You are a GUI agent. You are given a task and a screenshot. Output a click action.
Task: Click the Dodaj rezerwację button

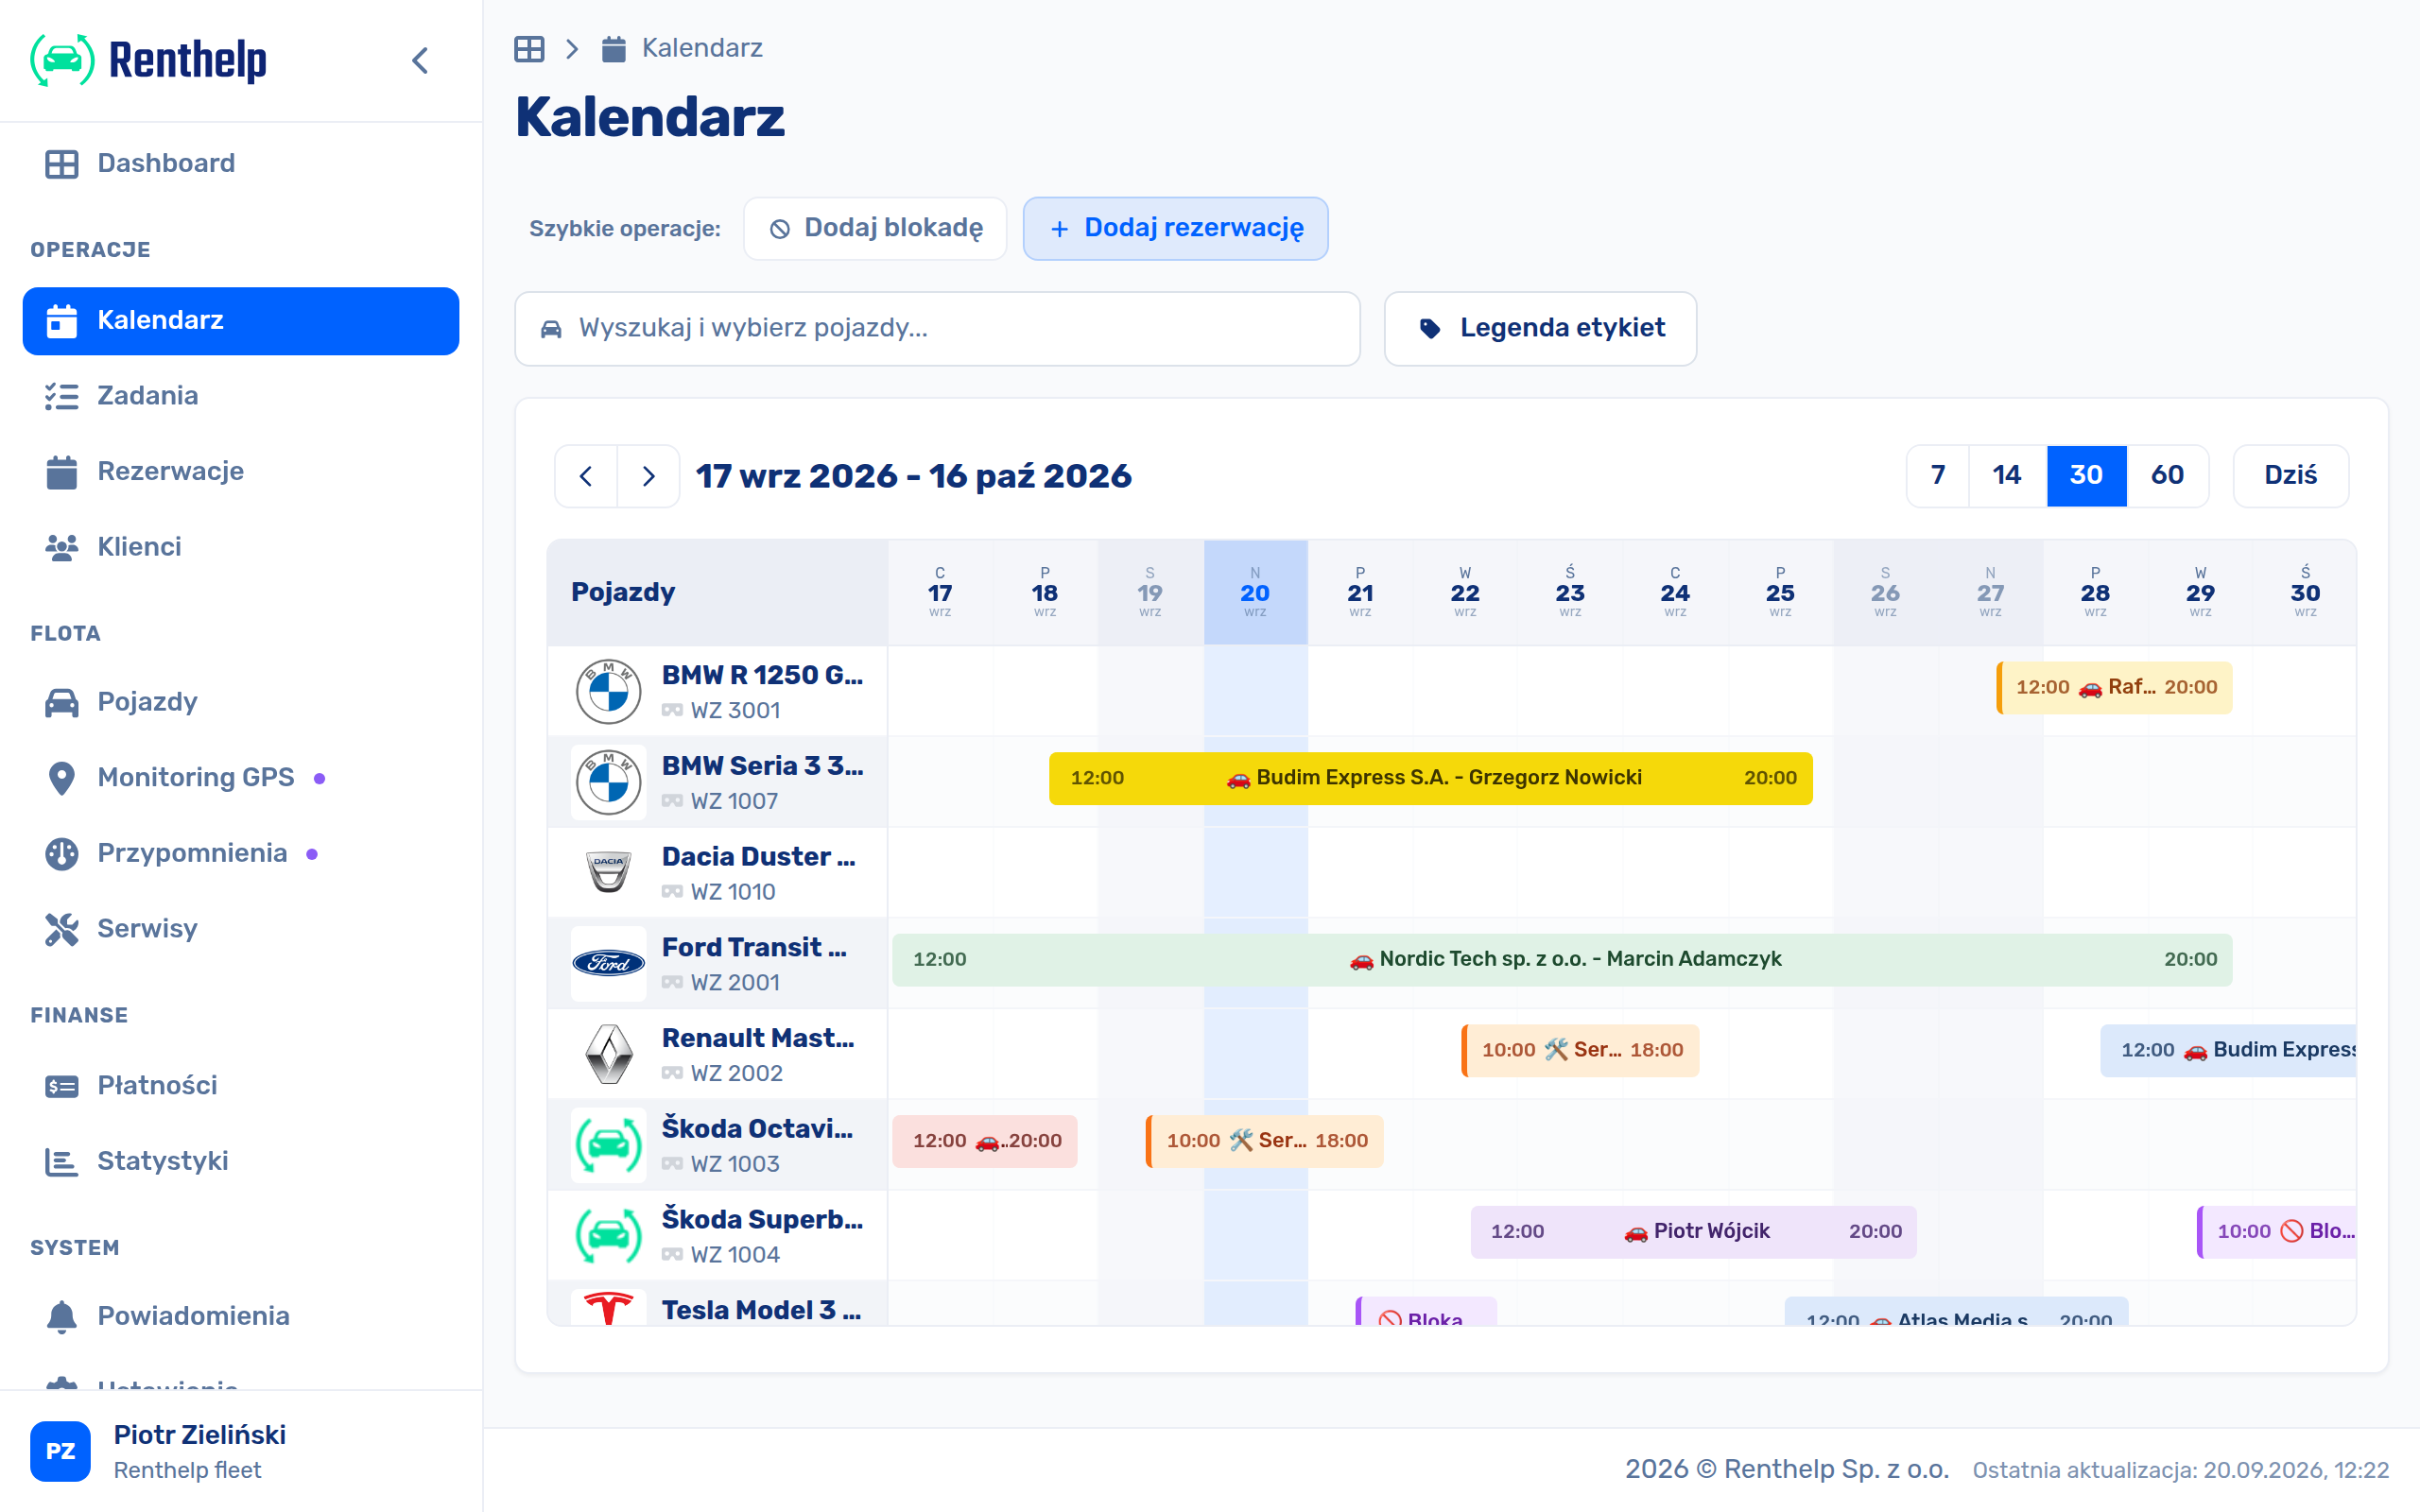click(1175, 228)
